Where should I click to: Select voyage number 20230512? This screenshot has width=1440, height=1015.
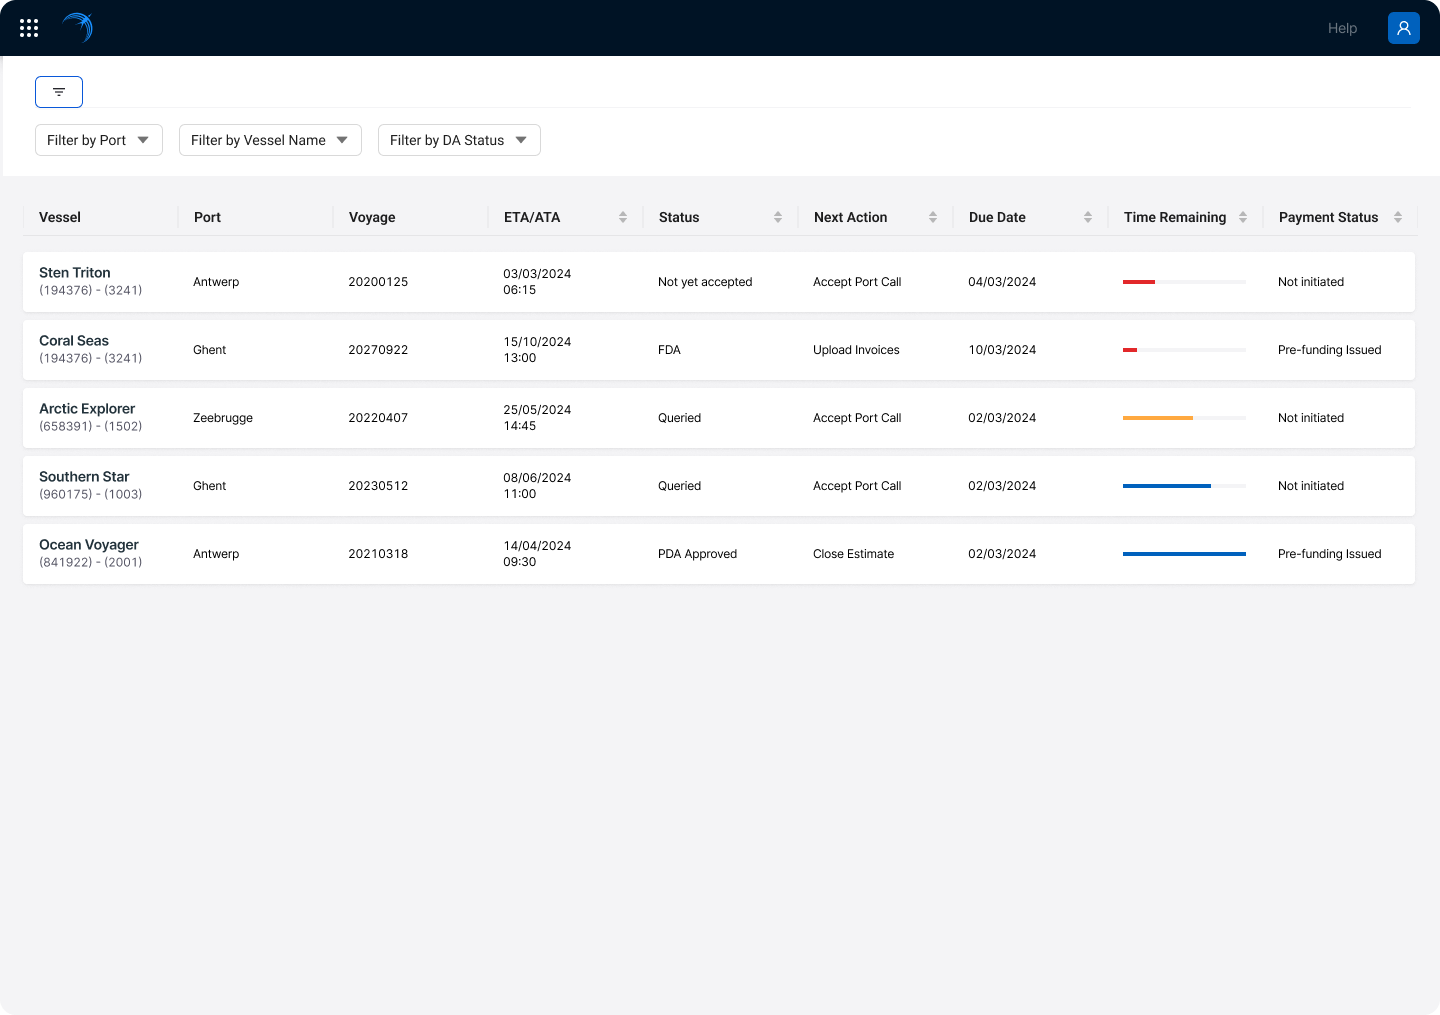(378, 486)
